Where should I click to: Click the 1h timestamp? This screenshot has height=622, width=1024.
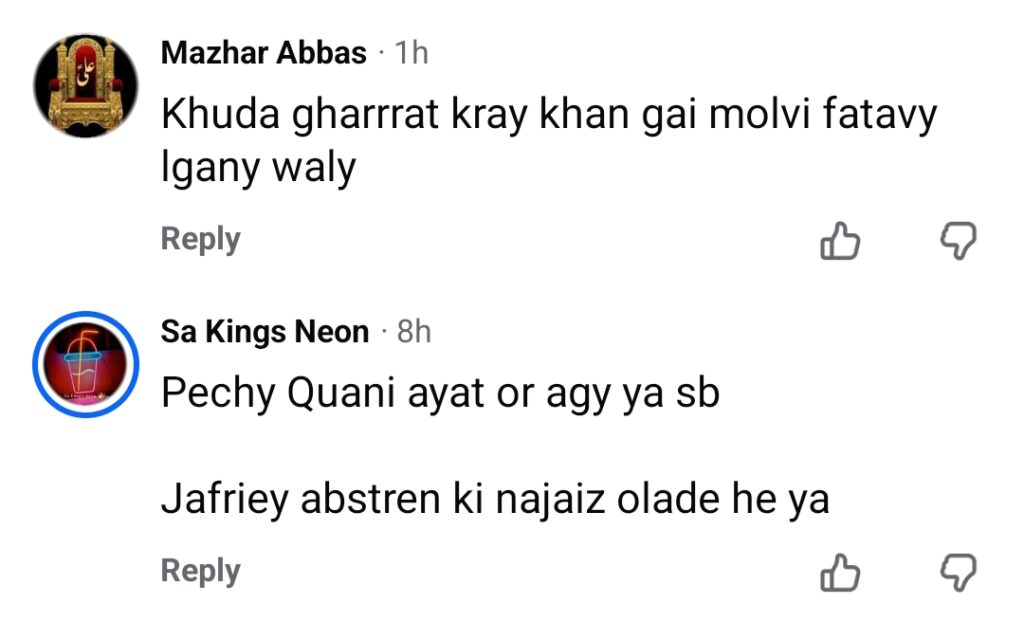(x=411, y=53)
